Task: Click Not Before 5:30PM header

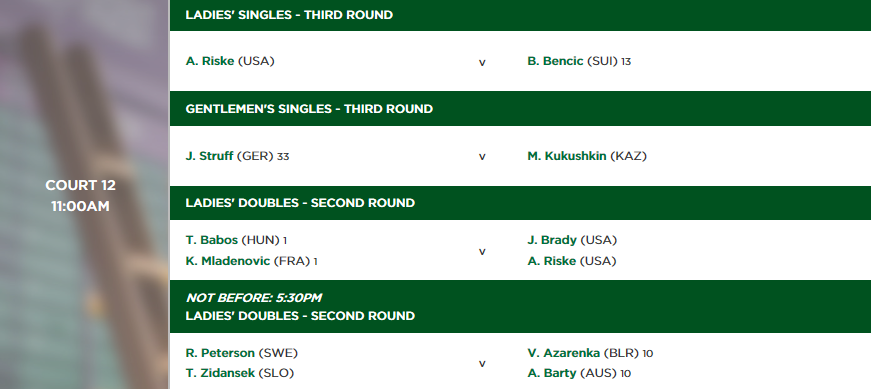Action: pyautogui.click(x=254, y=298)
